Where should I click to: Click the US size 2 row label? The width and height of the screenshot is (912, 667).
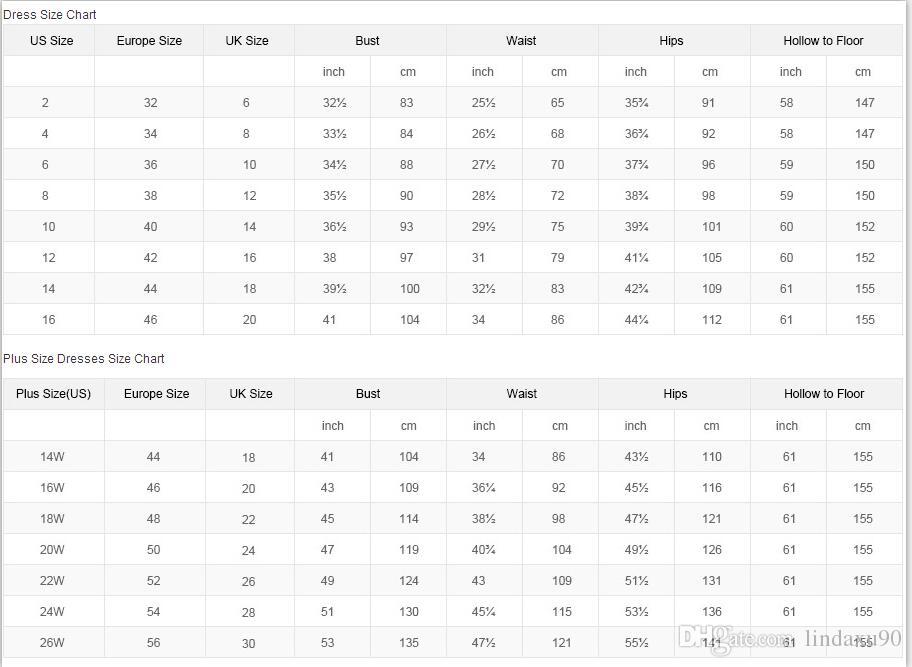[x=45, y=103]
